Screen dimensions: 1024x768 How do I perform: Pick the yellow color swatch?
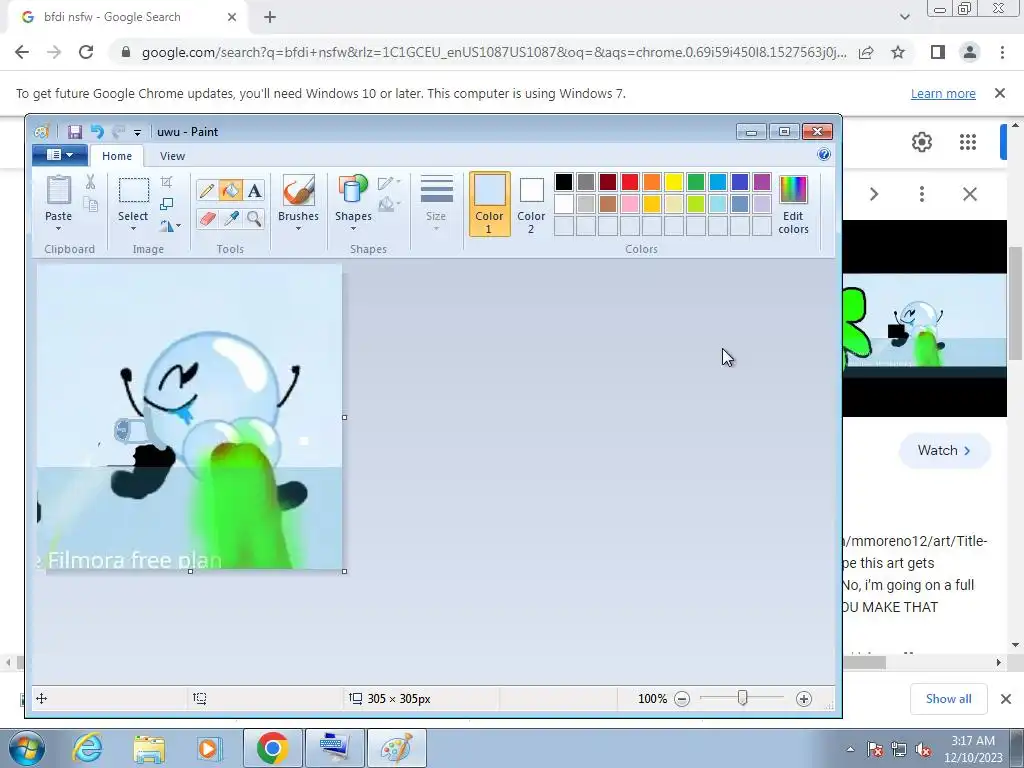pos(674,182)
